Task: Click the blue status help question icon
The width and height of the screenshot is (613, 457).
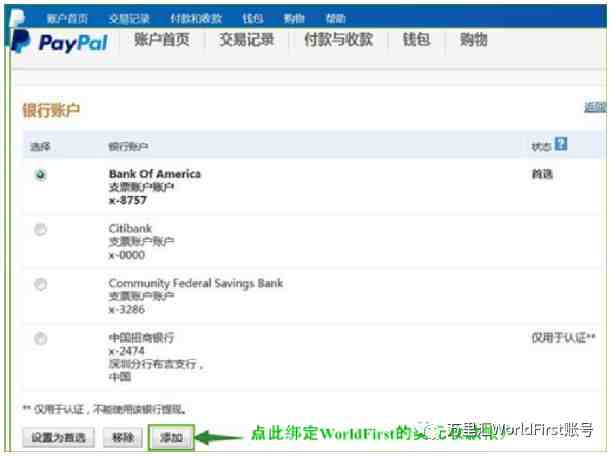Action: tap(561, 144)
